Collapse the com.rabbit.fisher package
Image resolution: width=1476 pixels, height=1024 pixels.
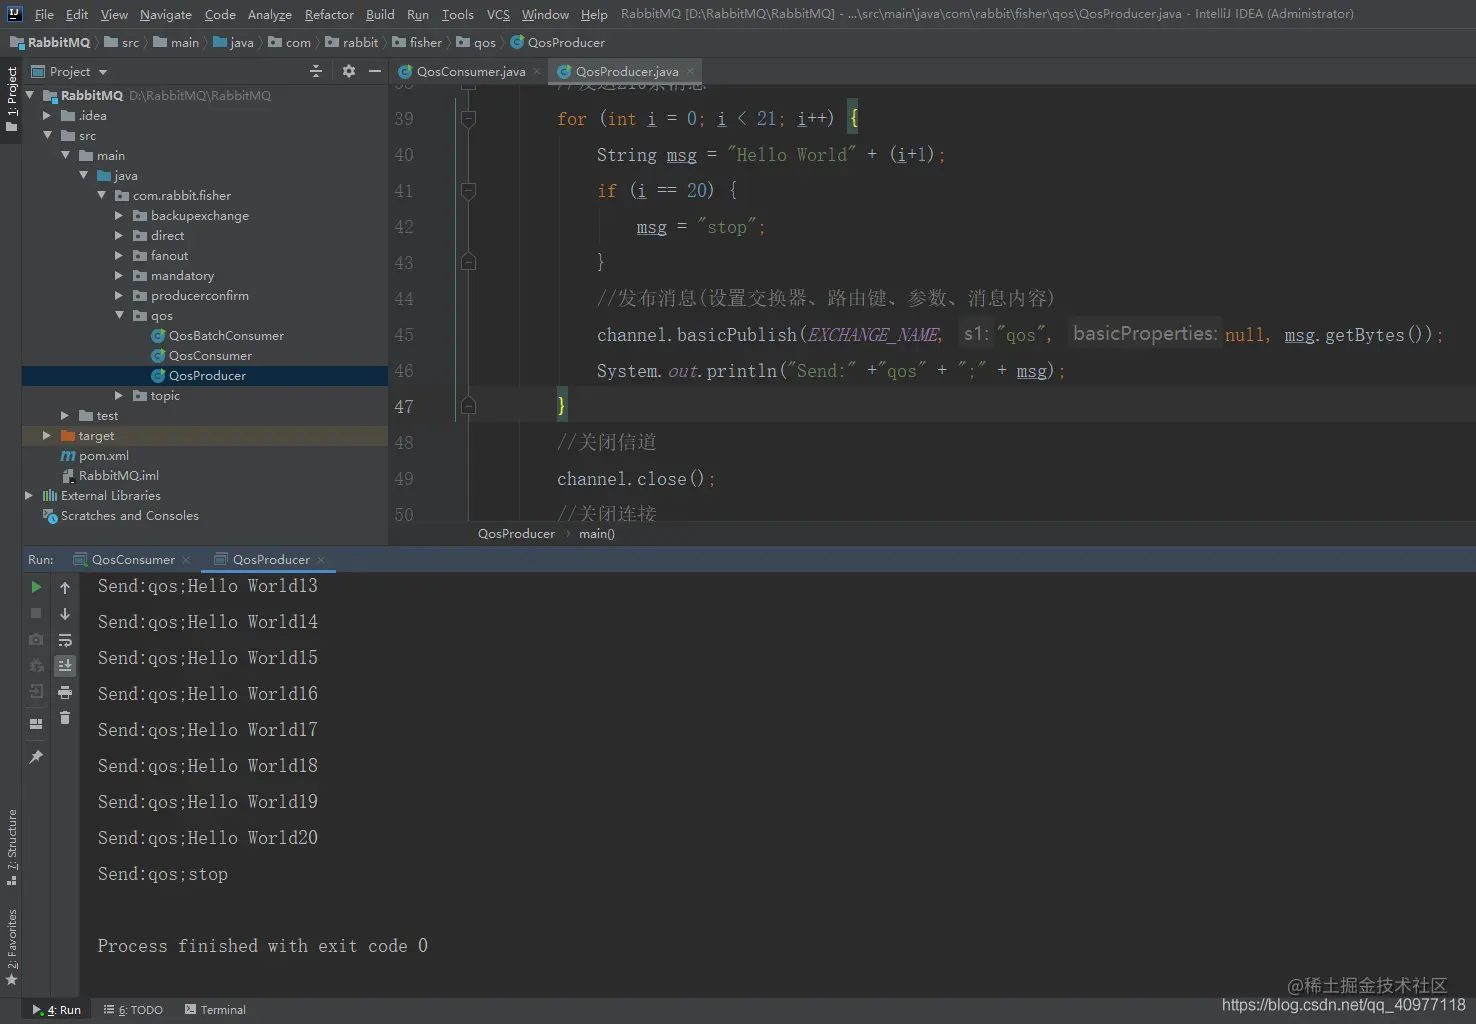point(101,195)
